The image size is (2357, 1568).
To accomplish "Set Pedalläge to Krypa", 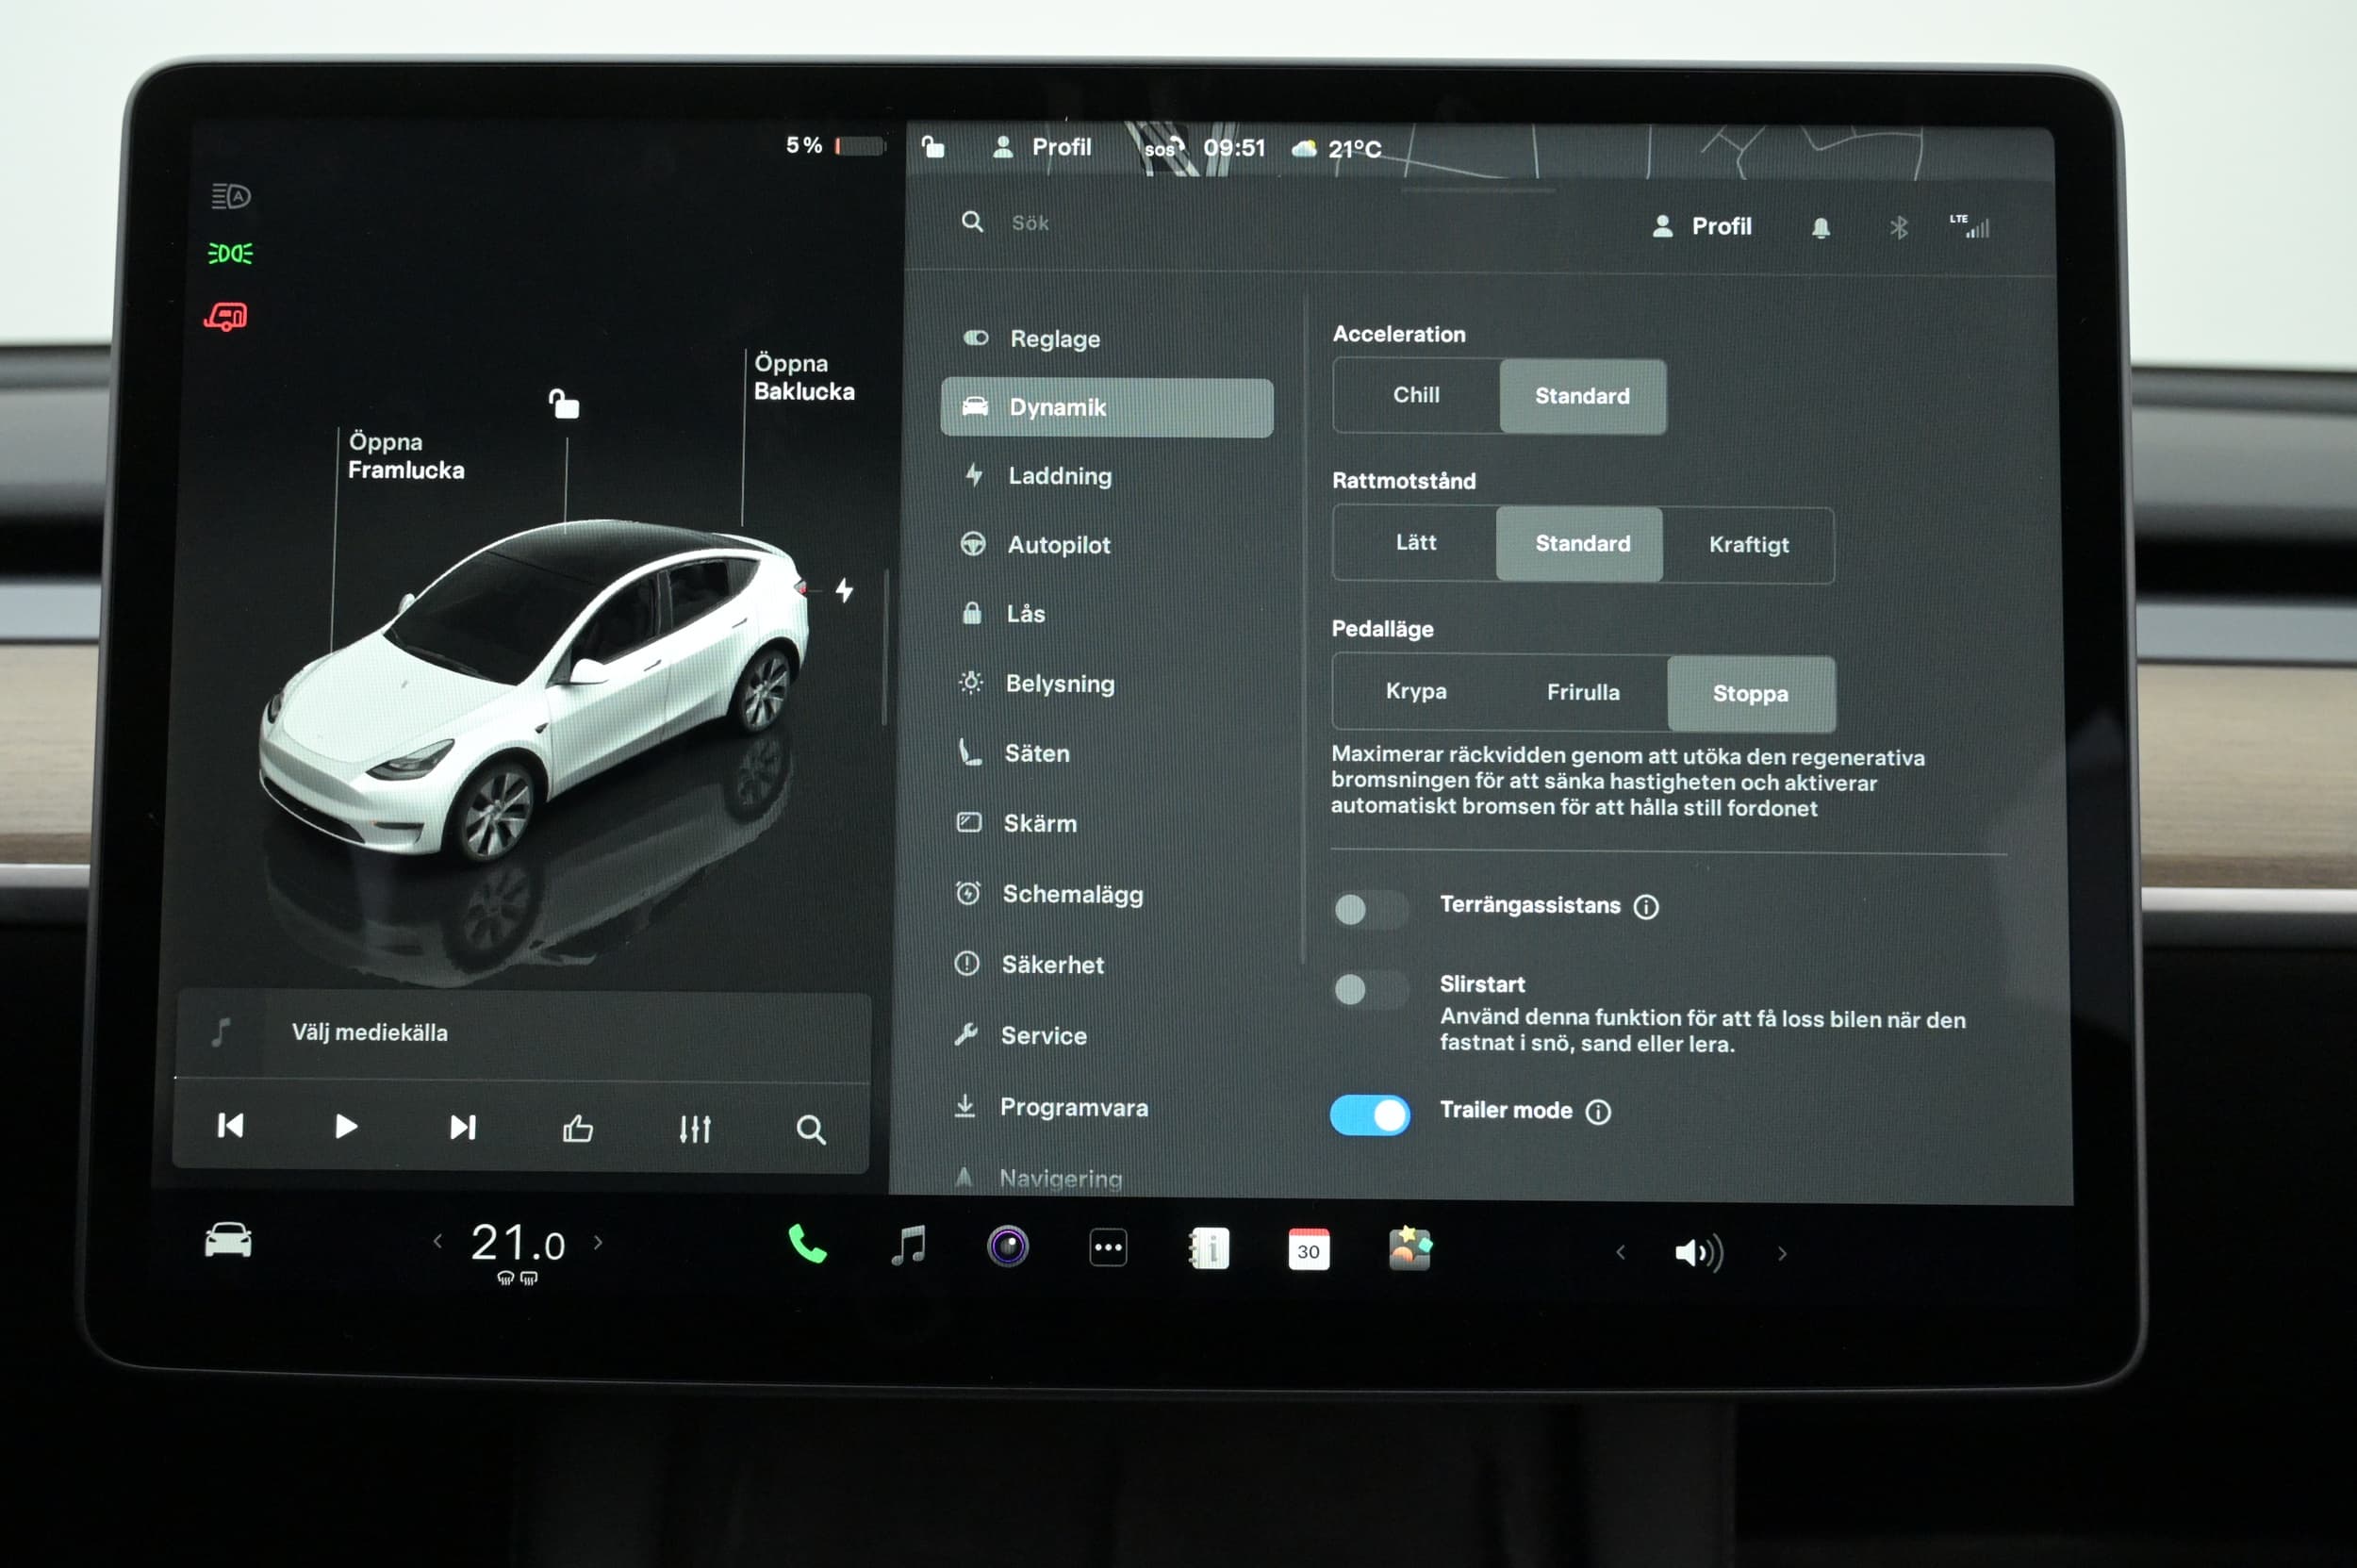I will point(1417,691).
